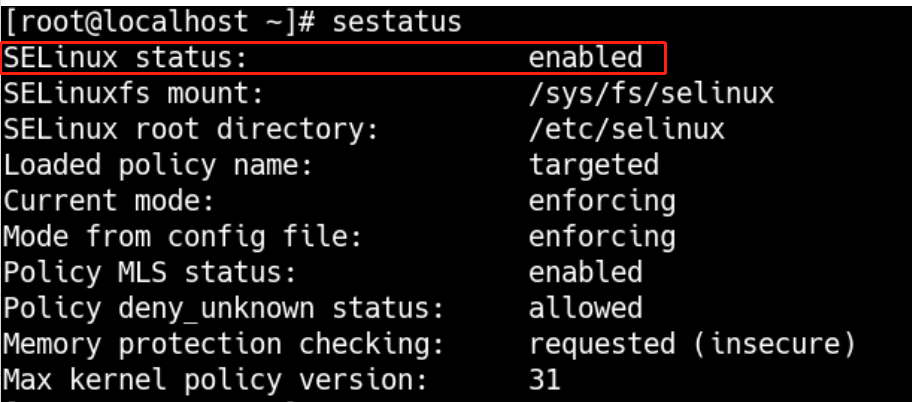
Task: Click the SELinuxfs mount label
Action: pyautogui.click(x=133, y=94)
